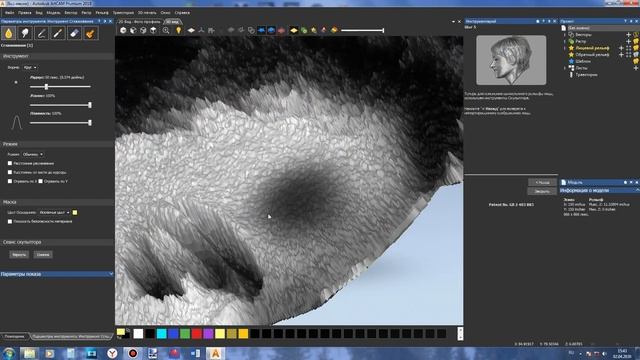
Task: Click the plus icon in the Растр row
Action: (629, 41)
